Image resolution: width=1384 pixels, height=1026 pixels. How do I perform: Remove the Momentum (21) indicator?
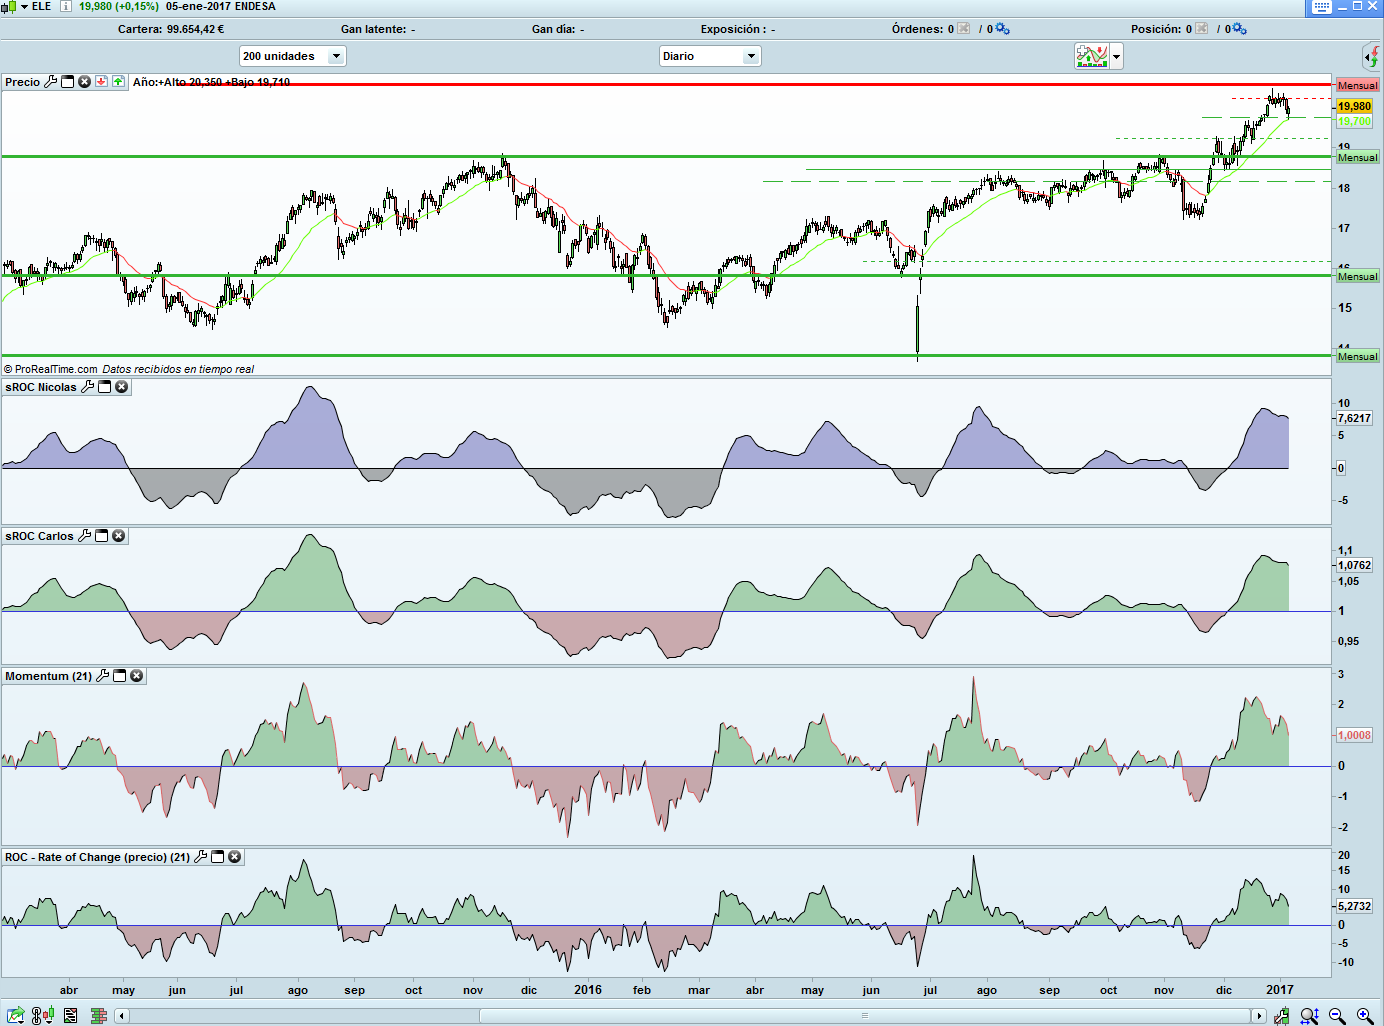[137, 676]
